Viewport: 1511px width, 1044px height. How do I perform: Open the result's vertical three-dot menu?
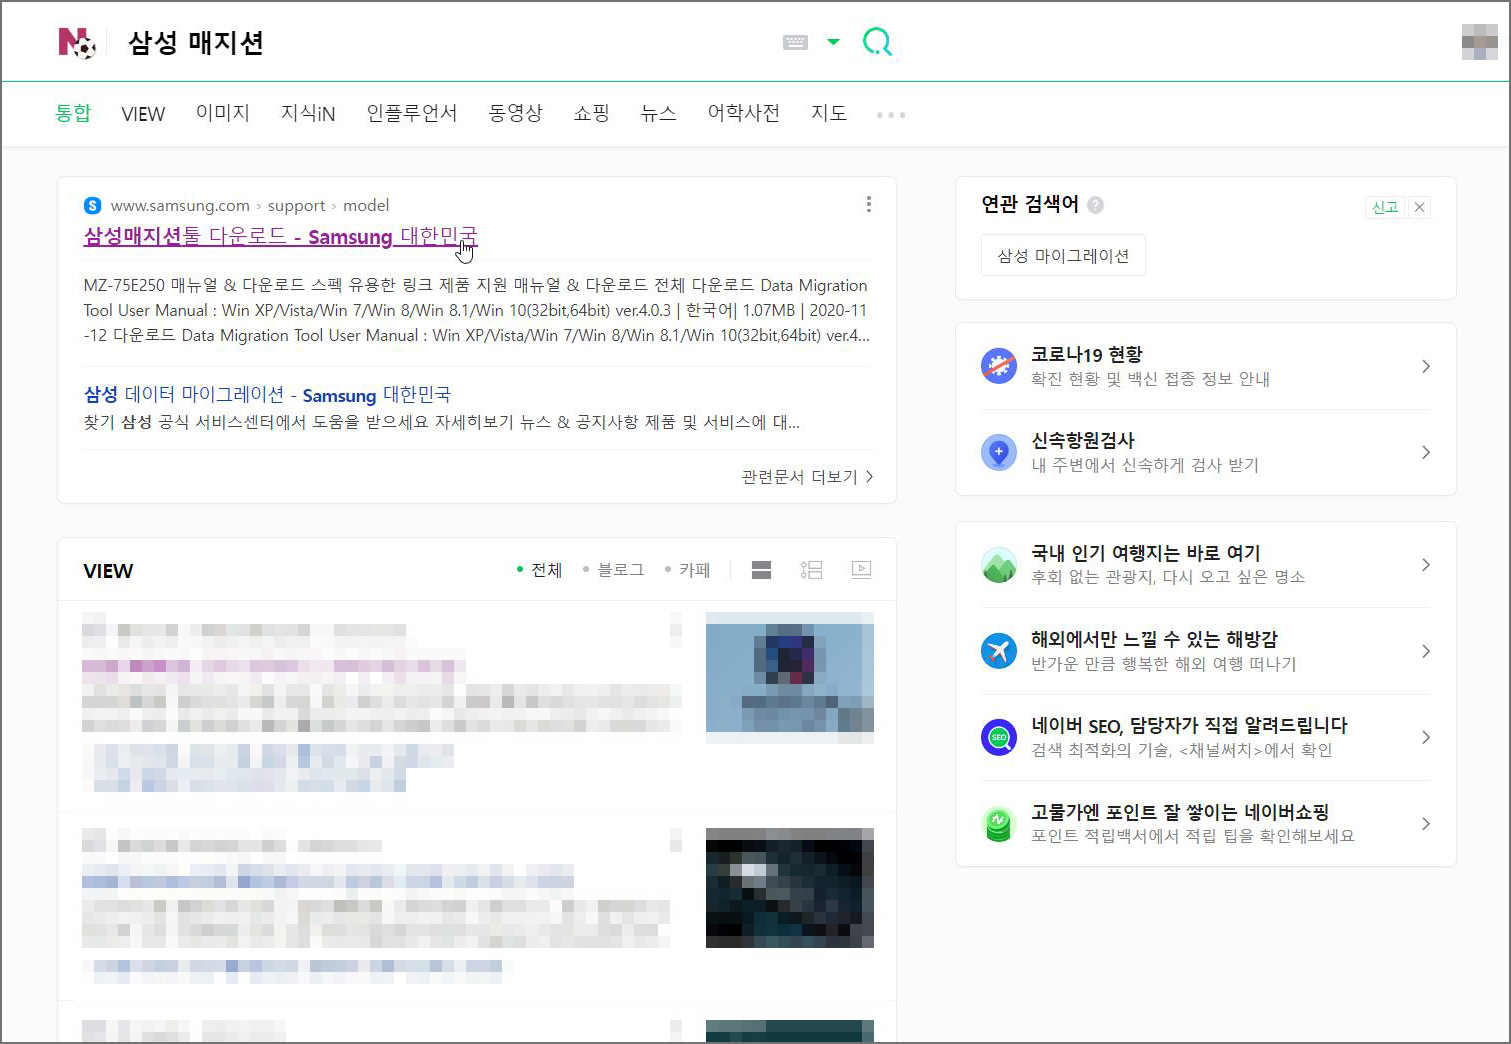pyautogui.click(x=868, y=204)
